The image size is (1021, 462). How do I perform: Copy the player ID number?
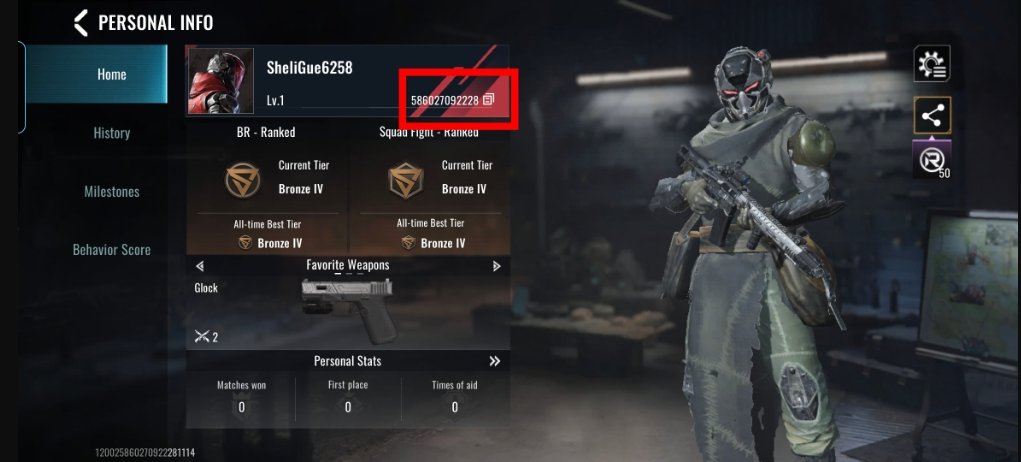point(489,99)
